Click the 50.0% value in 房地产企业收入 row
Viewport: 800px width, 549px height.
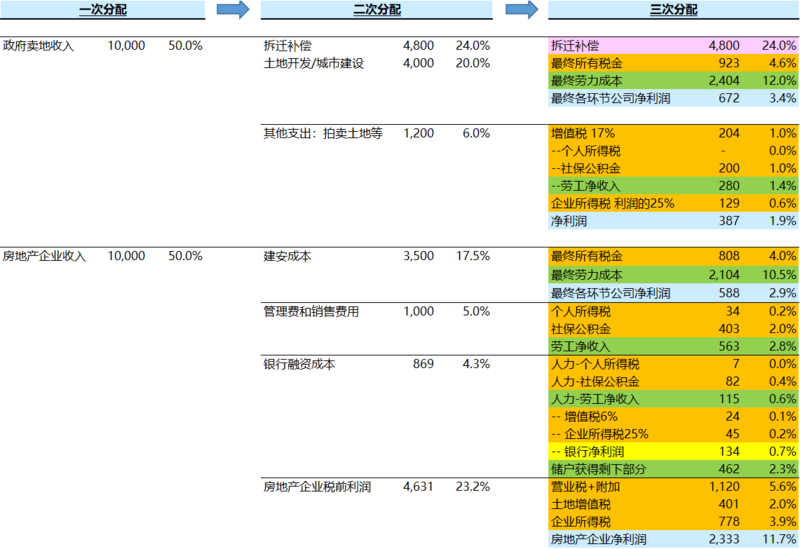tap(185, 256)
